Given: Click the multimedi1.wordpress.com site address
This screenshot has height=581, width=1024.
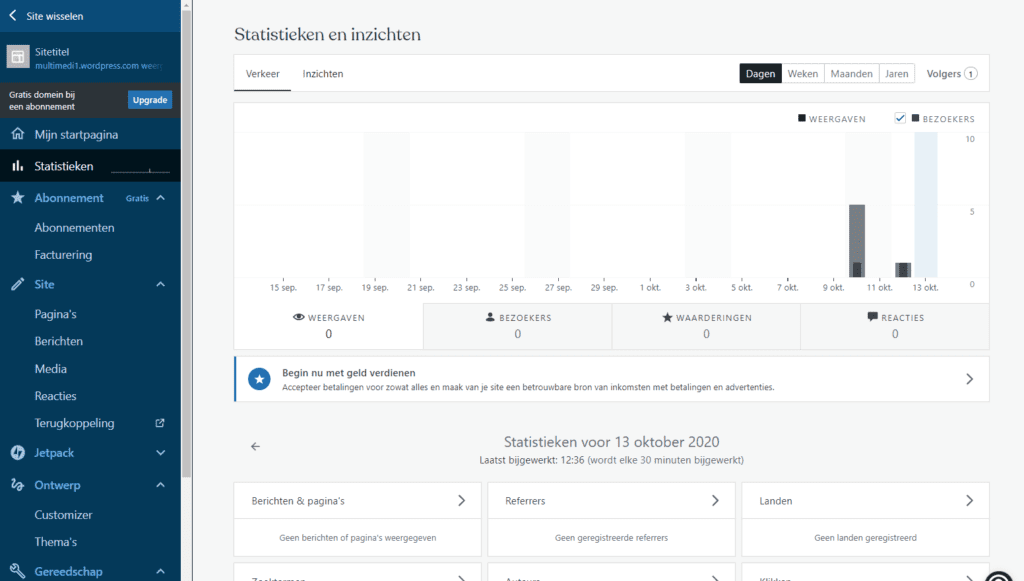Looking at the screenshot, I should 99,66.
